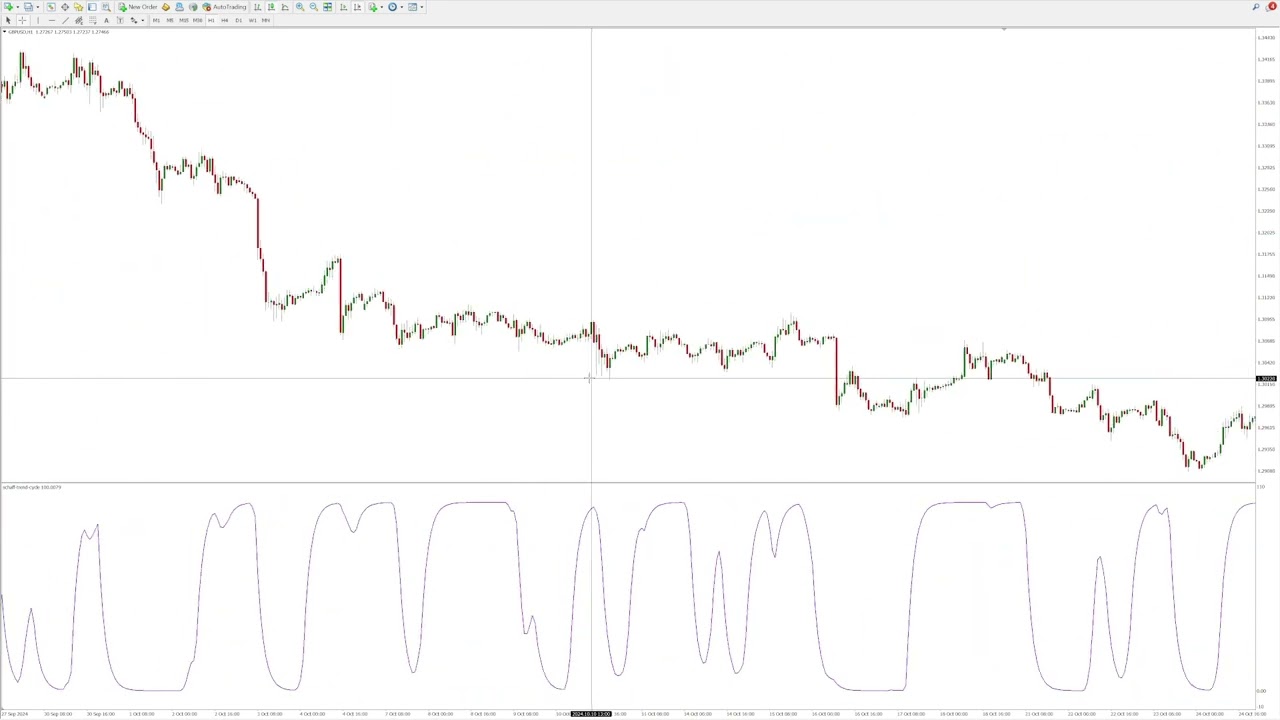Switch chart to D1 timeframe
This screenshot has height=720, width=1280.
[x=238, y=20]
